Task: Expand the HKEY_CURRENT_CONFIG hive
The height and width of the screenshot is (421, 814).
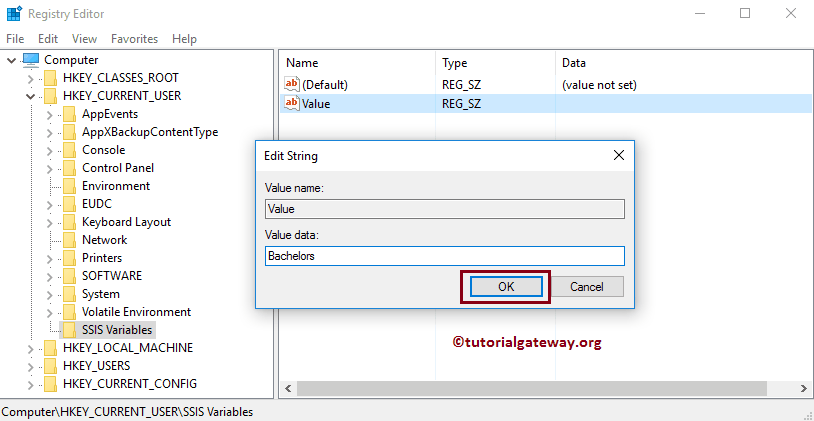Action: (31, 385)
